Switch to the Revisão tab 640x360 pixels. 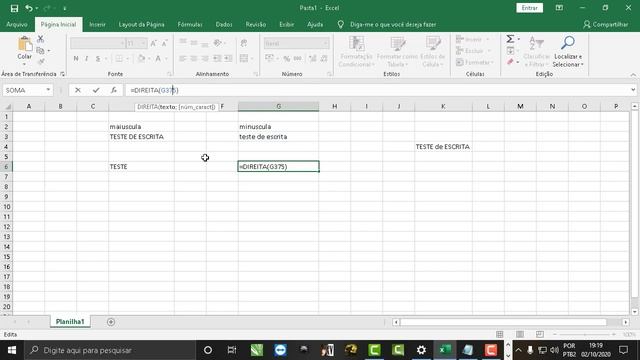click(256, 24)
